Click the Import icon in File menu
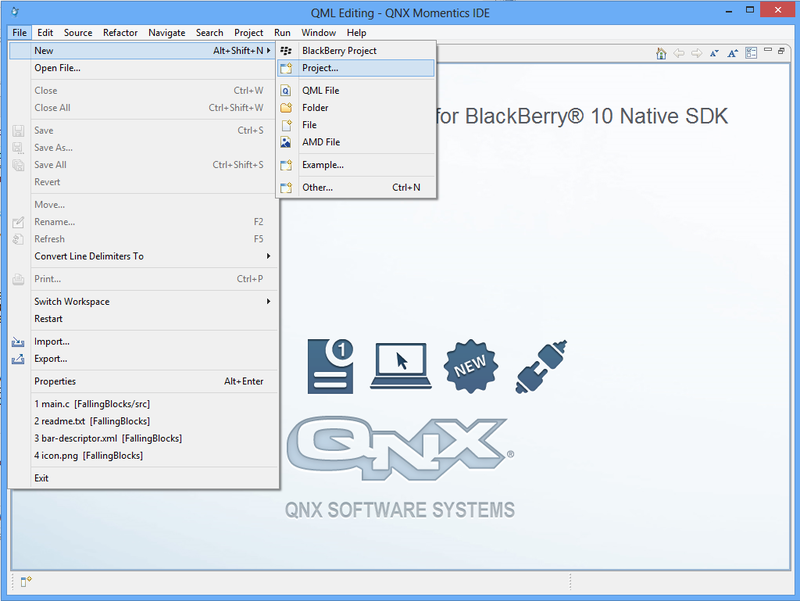 18,342
